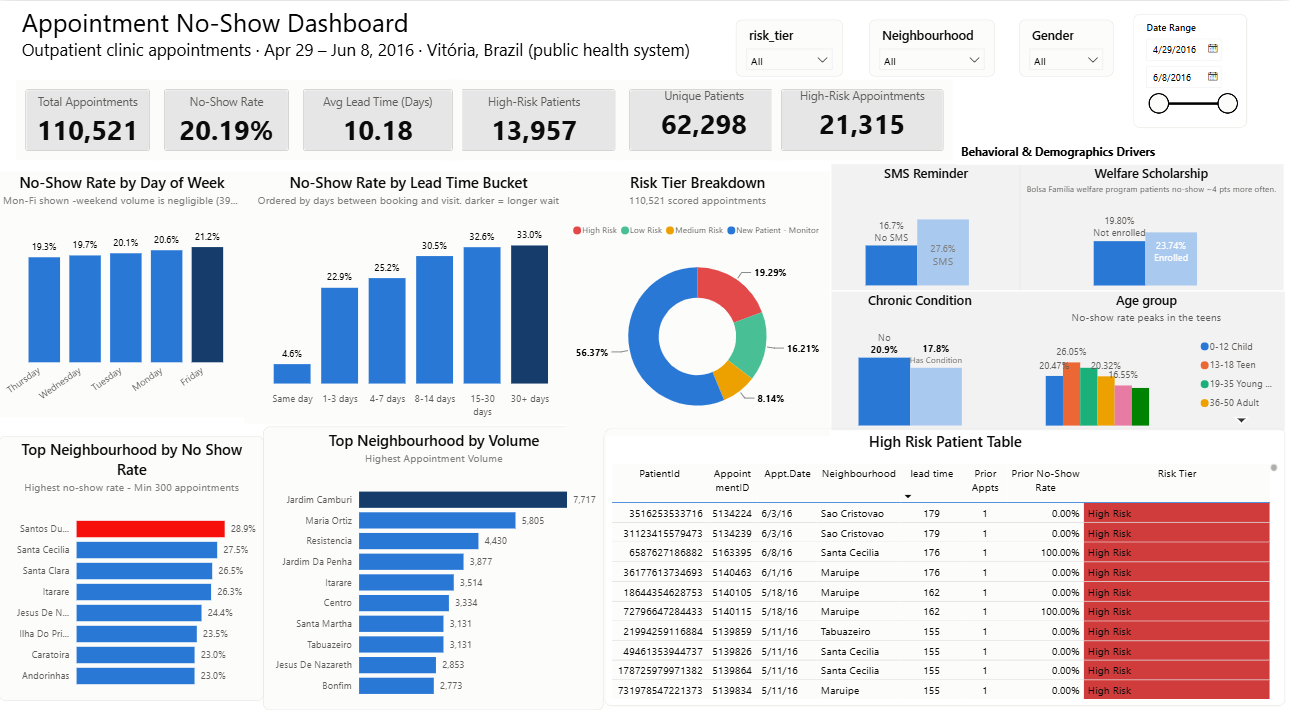
Task: Sort table by PatientId column header
Action: [660, 474]
